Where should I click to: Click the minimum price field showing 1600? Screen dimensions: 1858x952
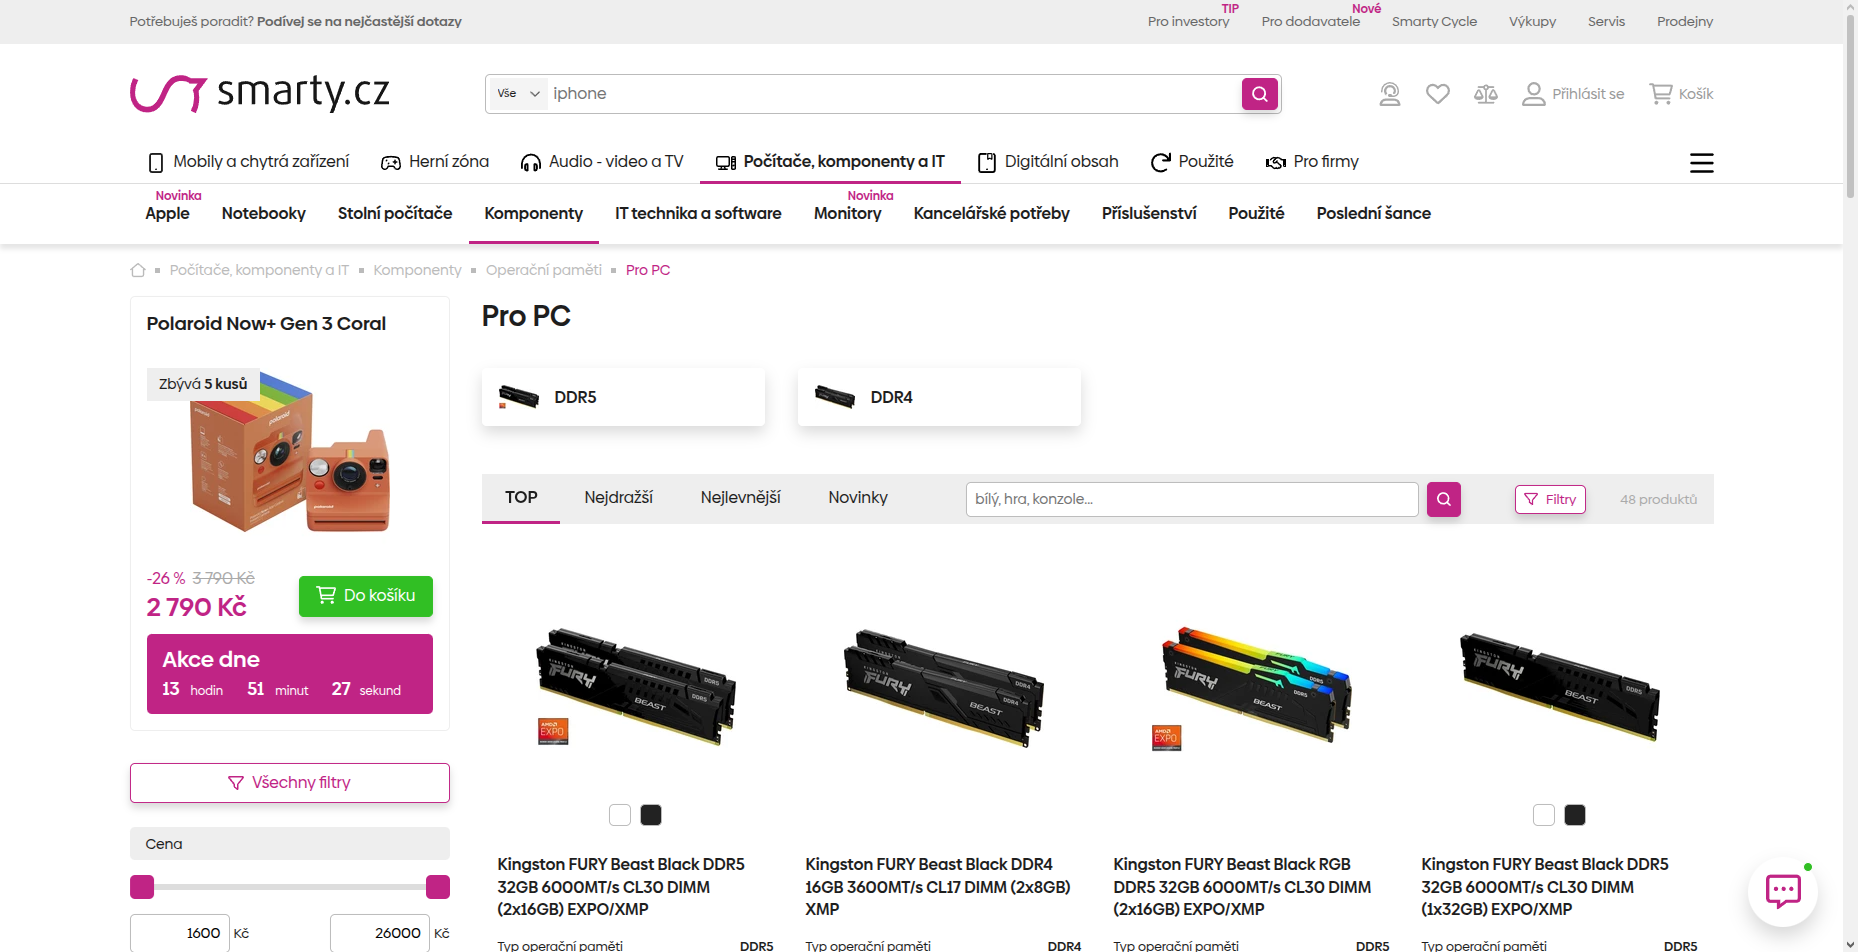(180, 933)
